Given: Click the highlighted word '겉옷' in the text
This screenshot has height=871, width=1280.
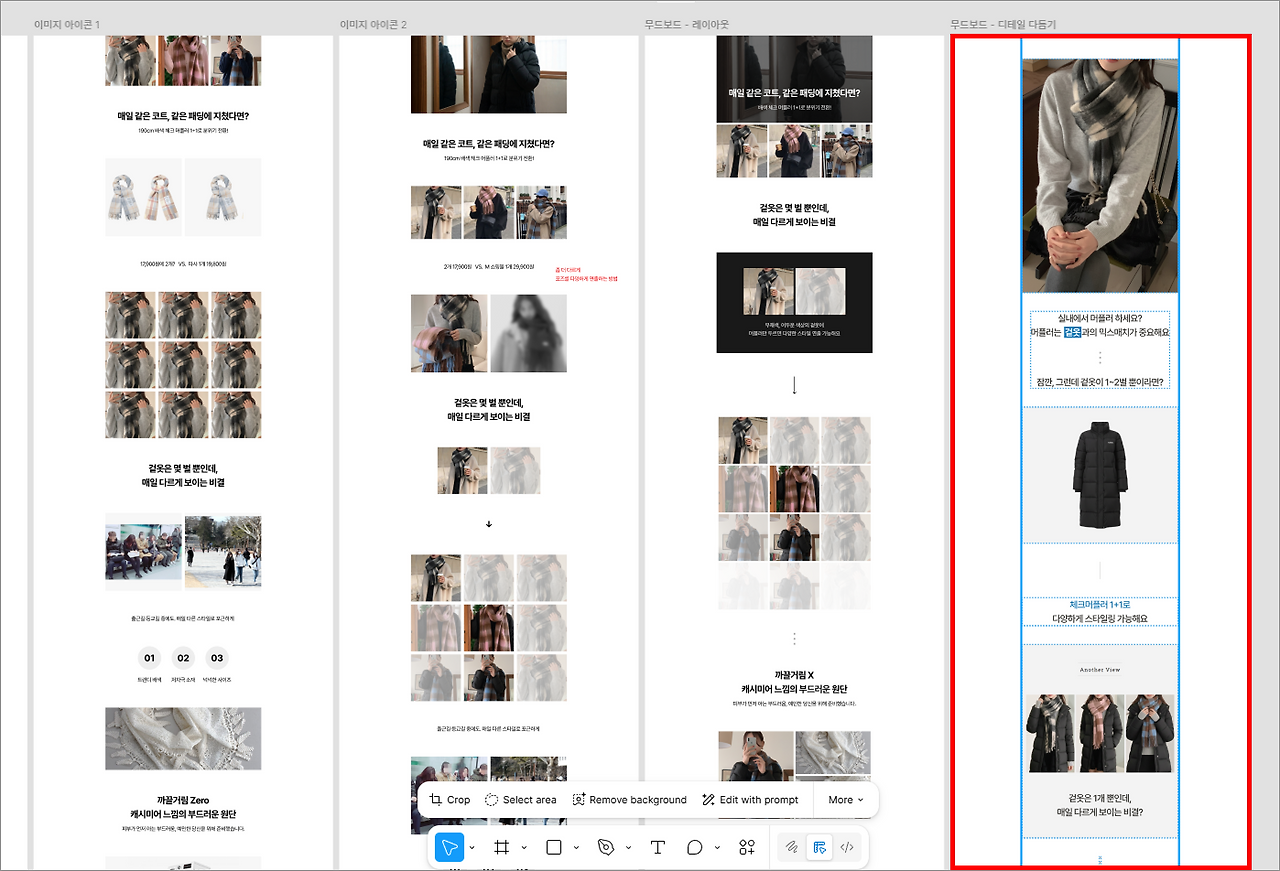Looking at the screenshot, I should 1072,332.
